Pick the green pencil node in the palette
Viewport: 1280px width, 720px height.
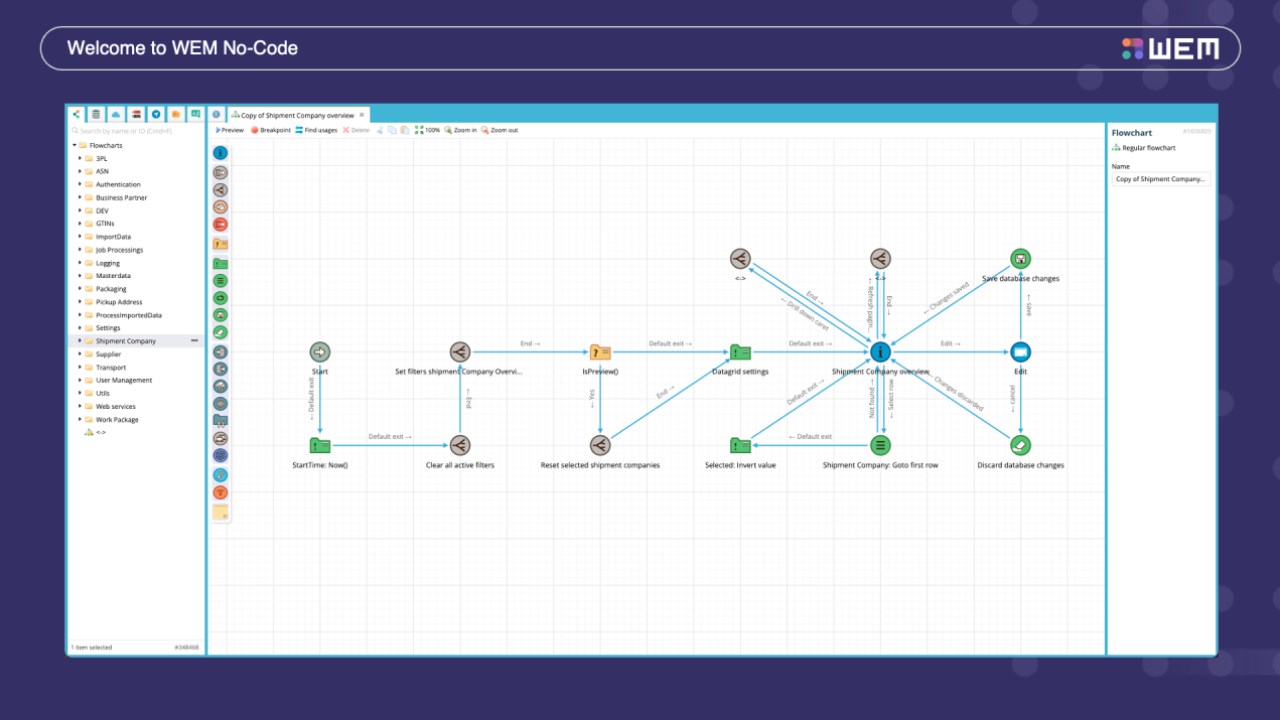(x=220, y=332)
